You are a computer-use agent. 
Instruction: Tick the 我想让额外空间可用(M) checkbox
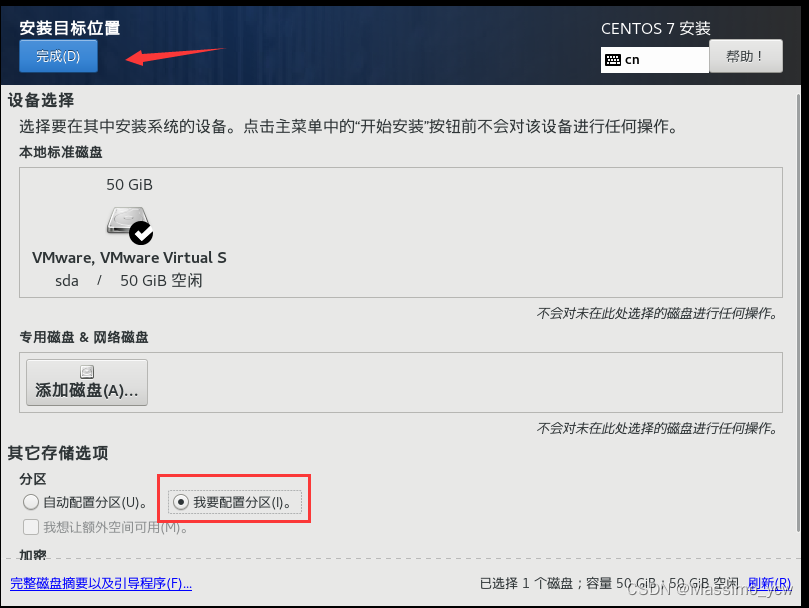pos(30,527)
